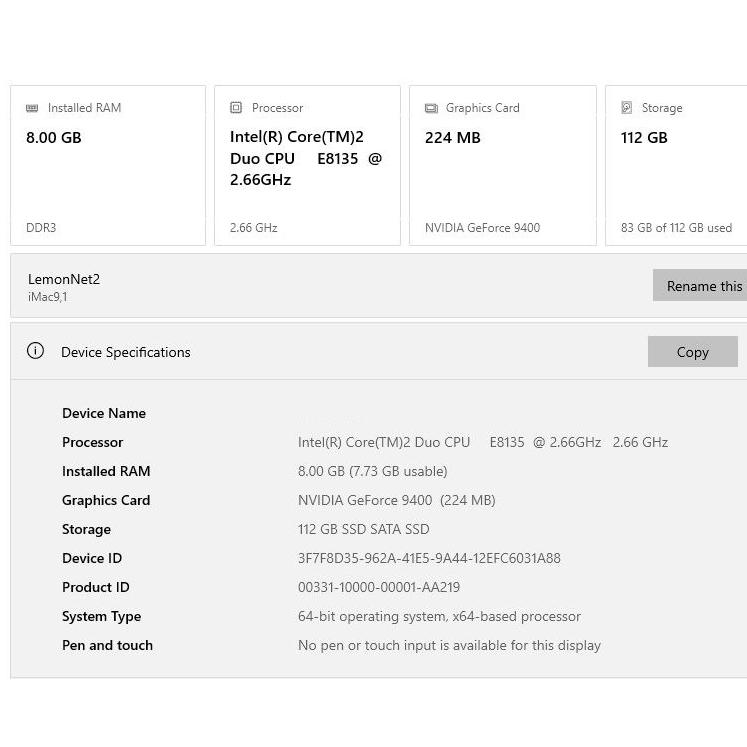The width and height of the screenshot is (747, 747).
Task: Click the Device Name label
Action: [x=104, y=413]
